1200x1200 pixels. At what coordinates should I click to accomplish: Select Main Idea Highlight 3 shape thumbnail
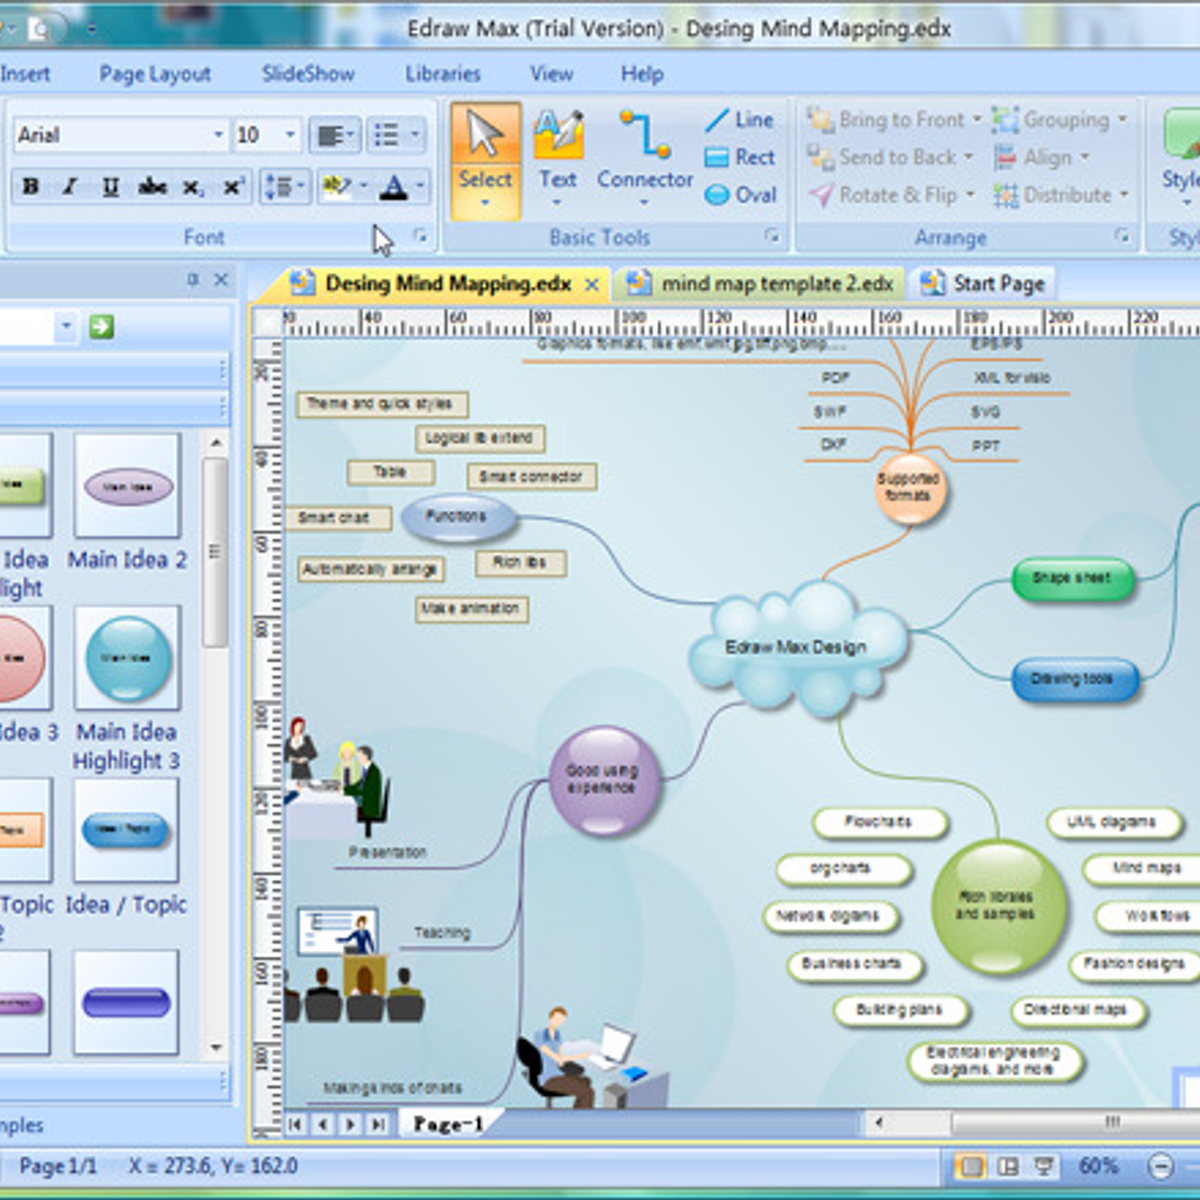click(127, 658)
